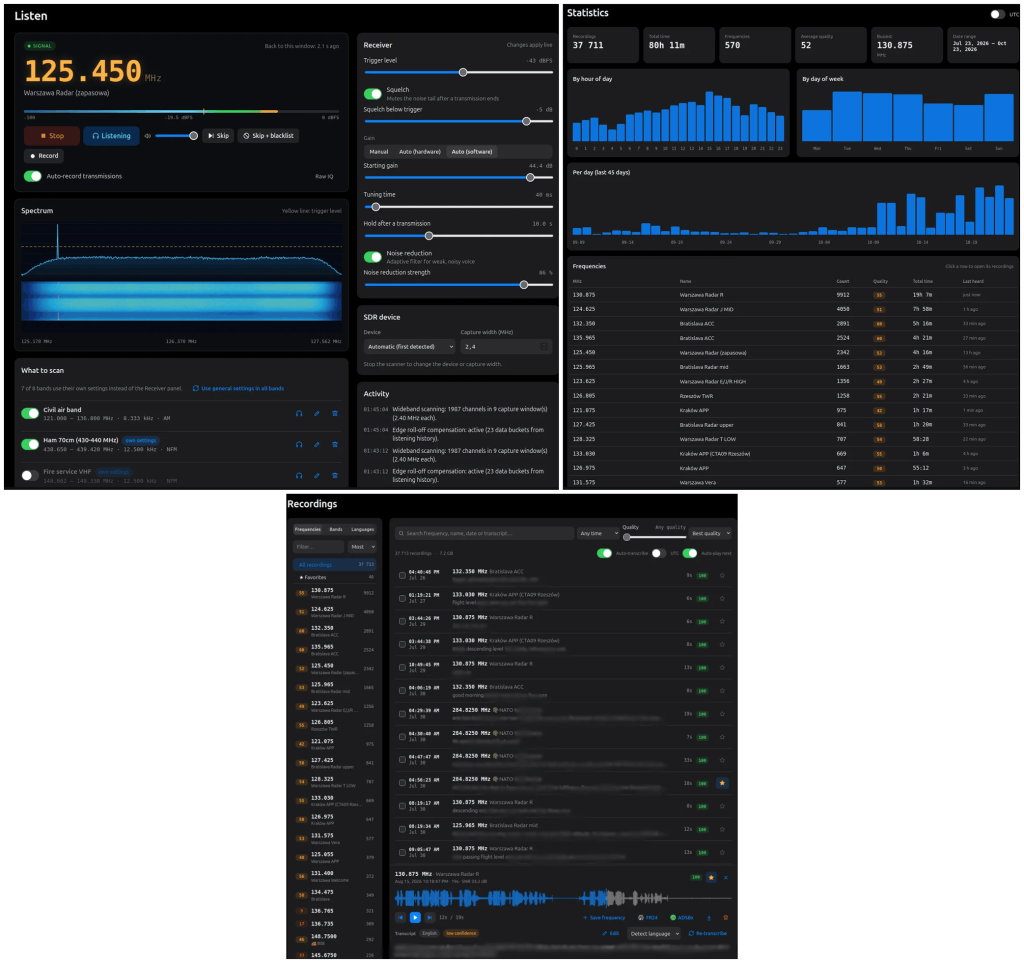Edit the Ham 70cm band (pencil icon)
This screenshot has width=1024, height=963.
317,445
